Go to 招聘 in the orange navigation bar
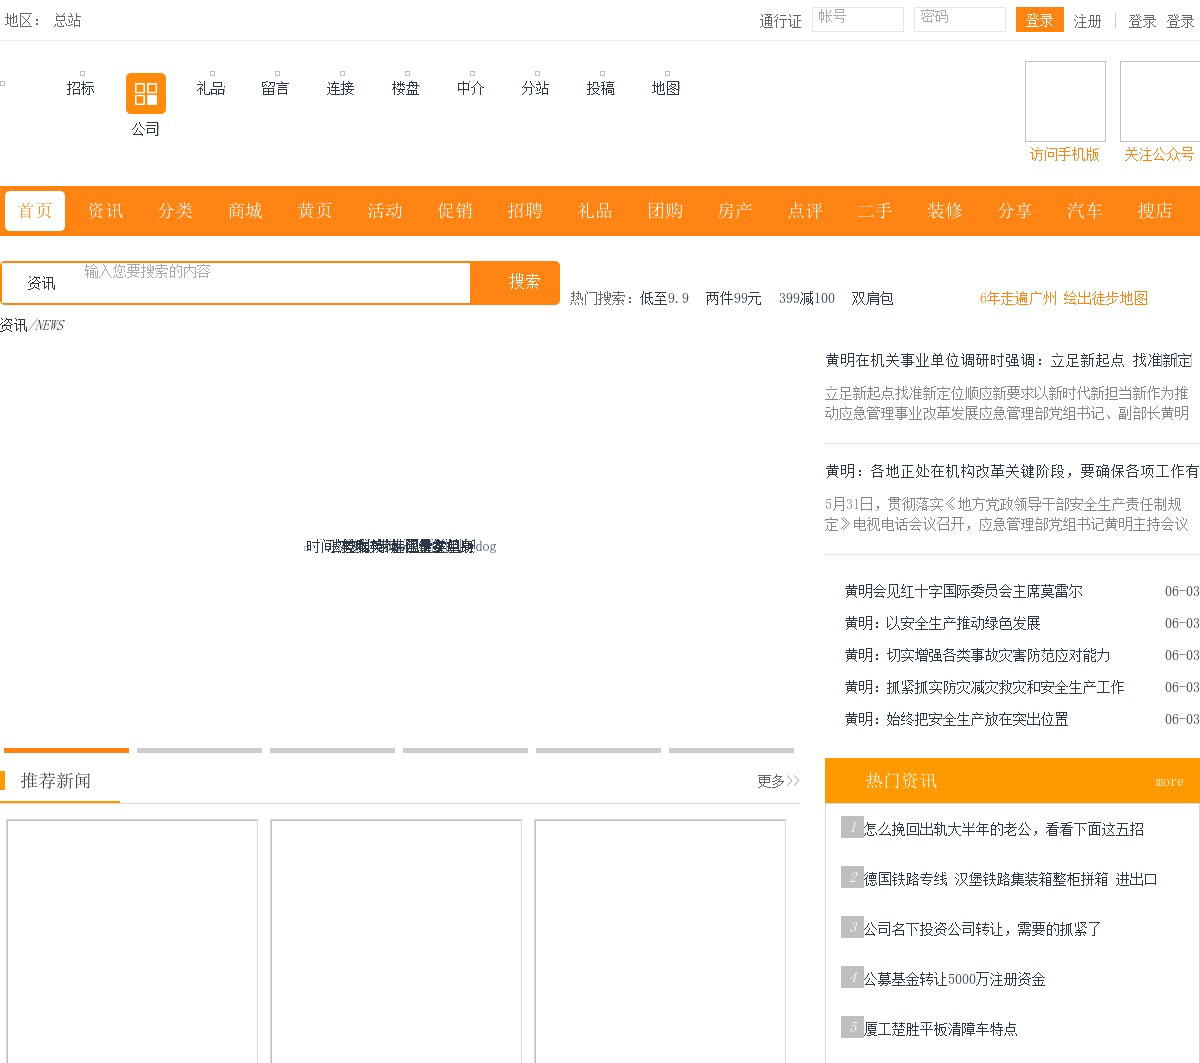This screenshot has width=1200, height=1063. [525, 211]
